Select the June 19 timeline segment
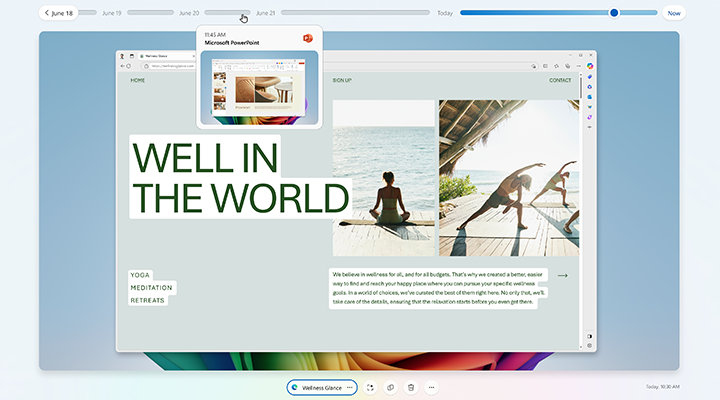 coord(150,13)
